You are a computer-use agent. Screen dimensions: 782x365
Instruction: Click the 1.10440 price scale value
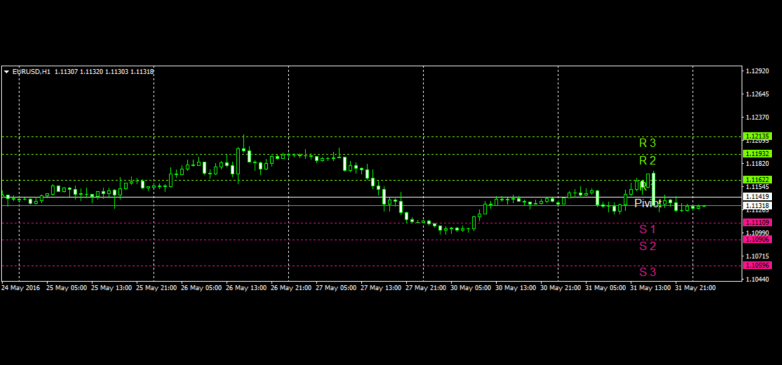coord(757,279)
